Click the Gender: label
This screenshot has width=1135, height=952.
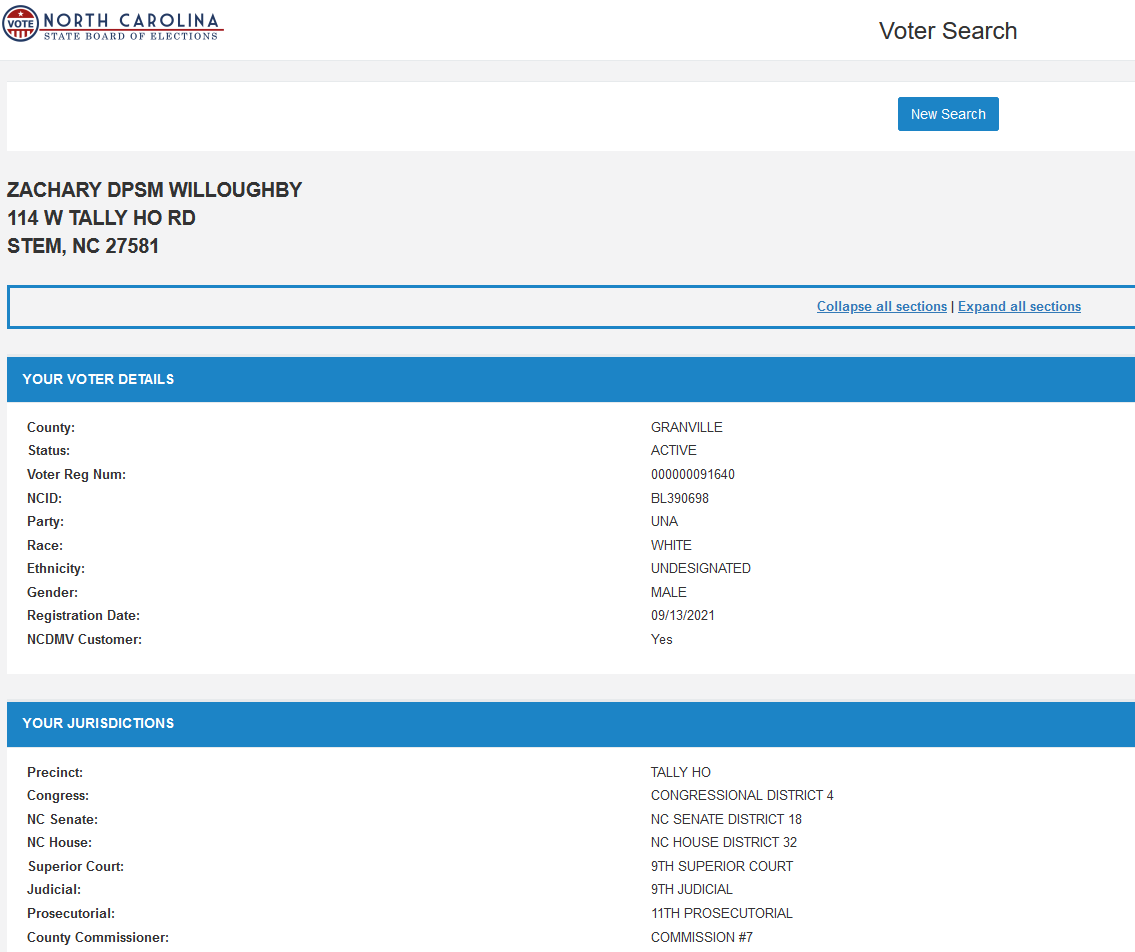click(x=52, y=592)
